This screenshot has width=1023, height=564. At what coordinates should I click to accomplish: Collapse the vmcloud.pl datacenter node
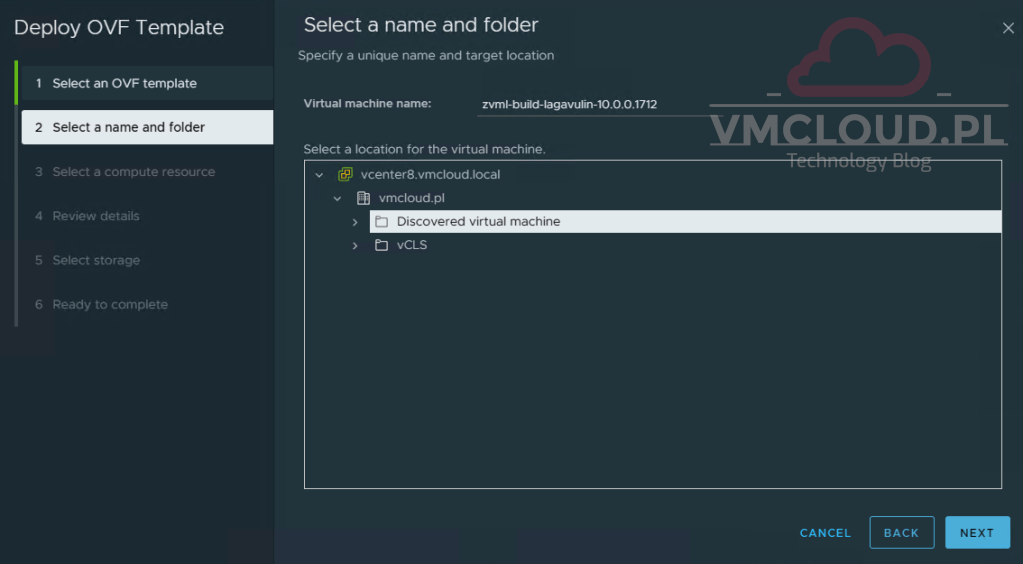tap(338, 198)
